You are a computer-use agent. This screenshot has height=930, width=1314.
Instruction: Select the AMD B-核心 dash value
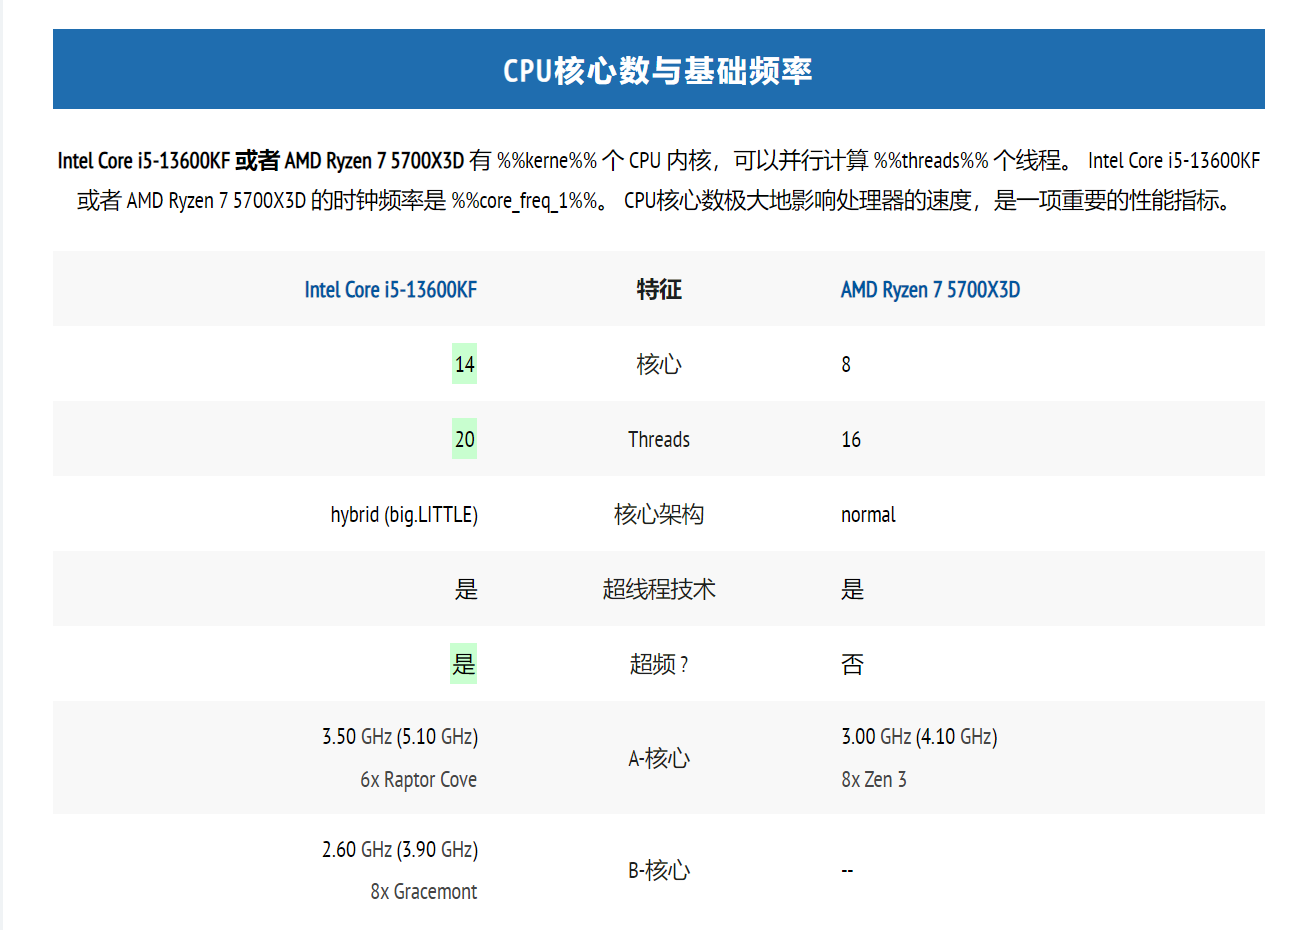[x=847, y=870]
